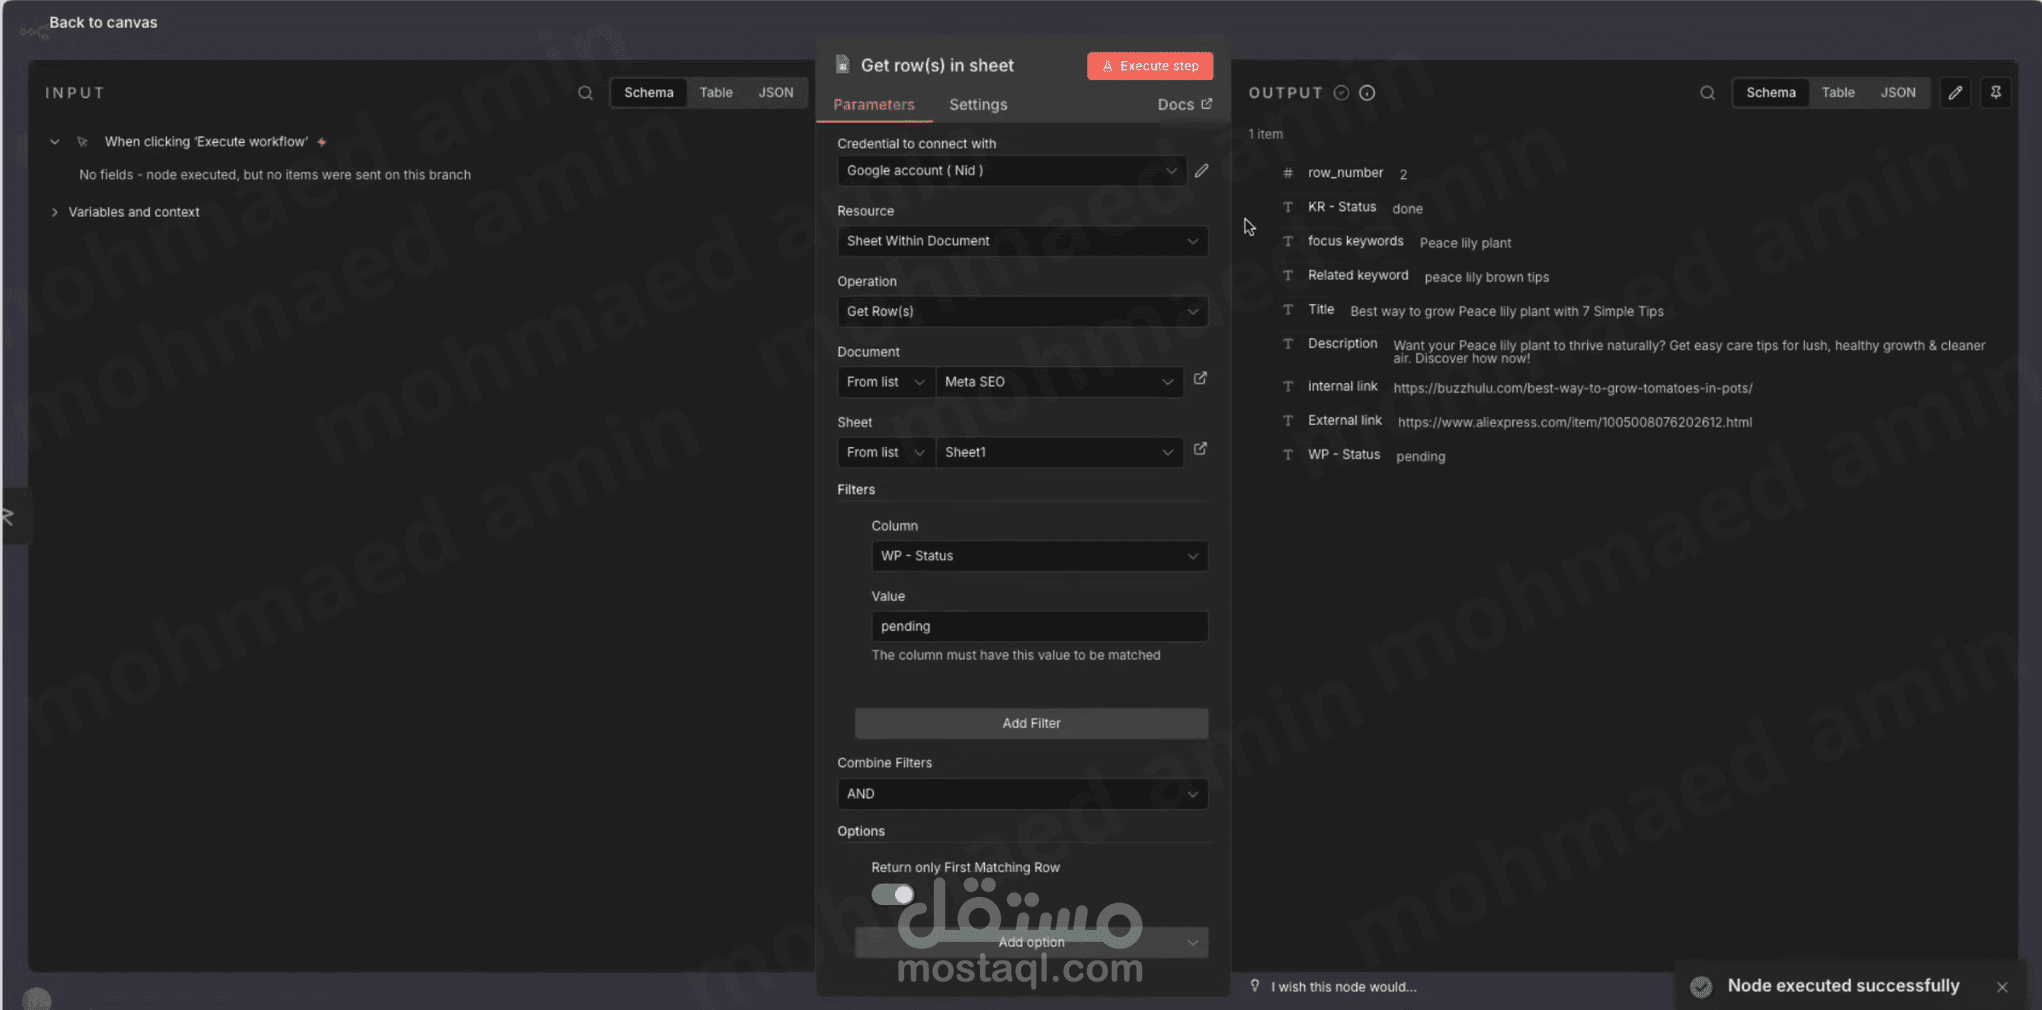Screen dimensions: 2042x1010
Task: Pin the output data
Action: [1995, 93]
